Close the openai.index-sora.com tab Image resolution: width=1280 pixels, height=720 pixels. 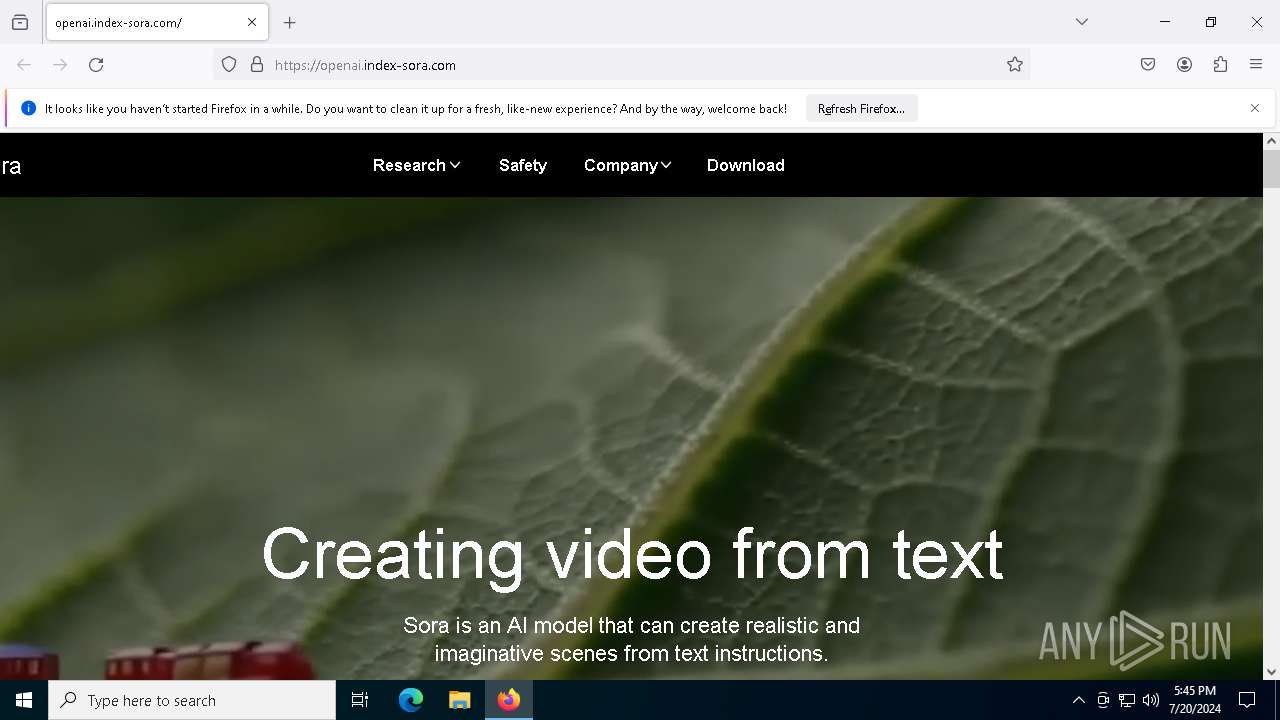pos(252,22)
